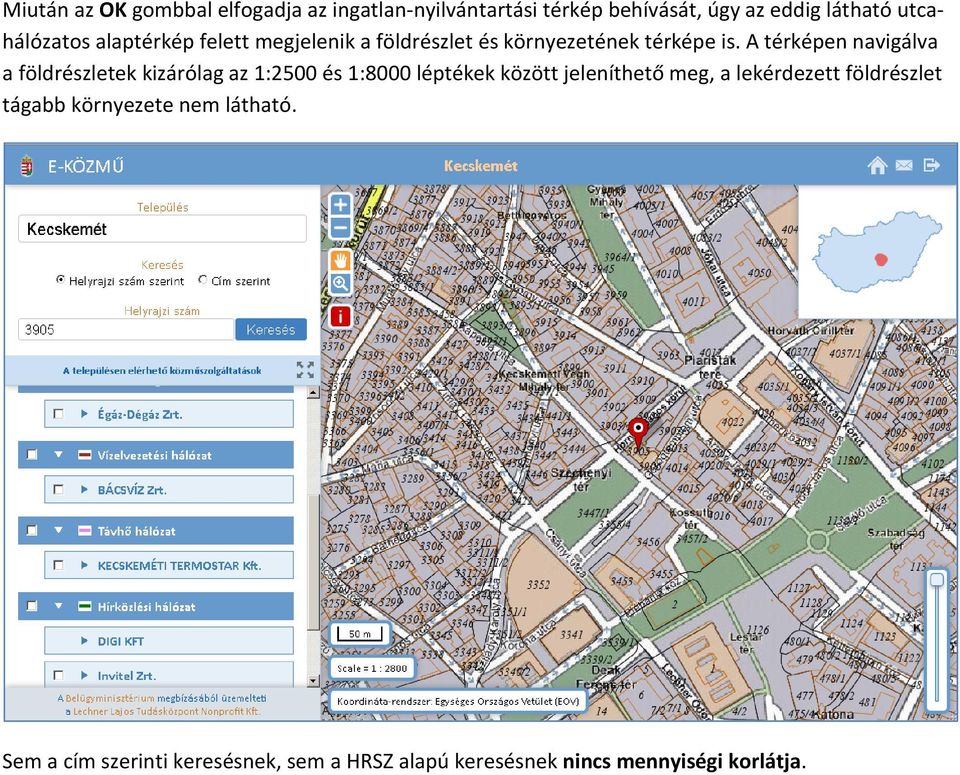Click the 50 m scale bar
Image resolution: width=960 pixels, height=775 pixels.
click(360, 634)
